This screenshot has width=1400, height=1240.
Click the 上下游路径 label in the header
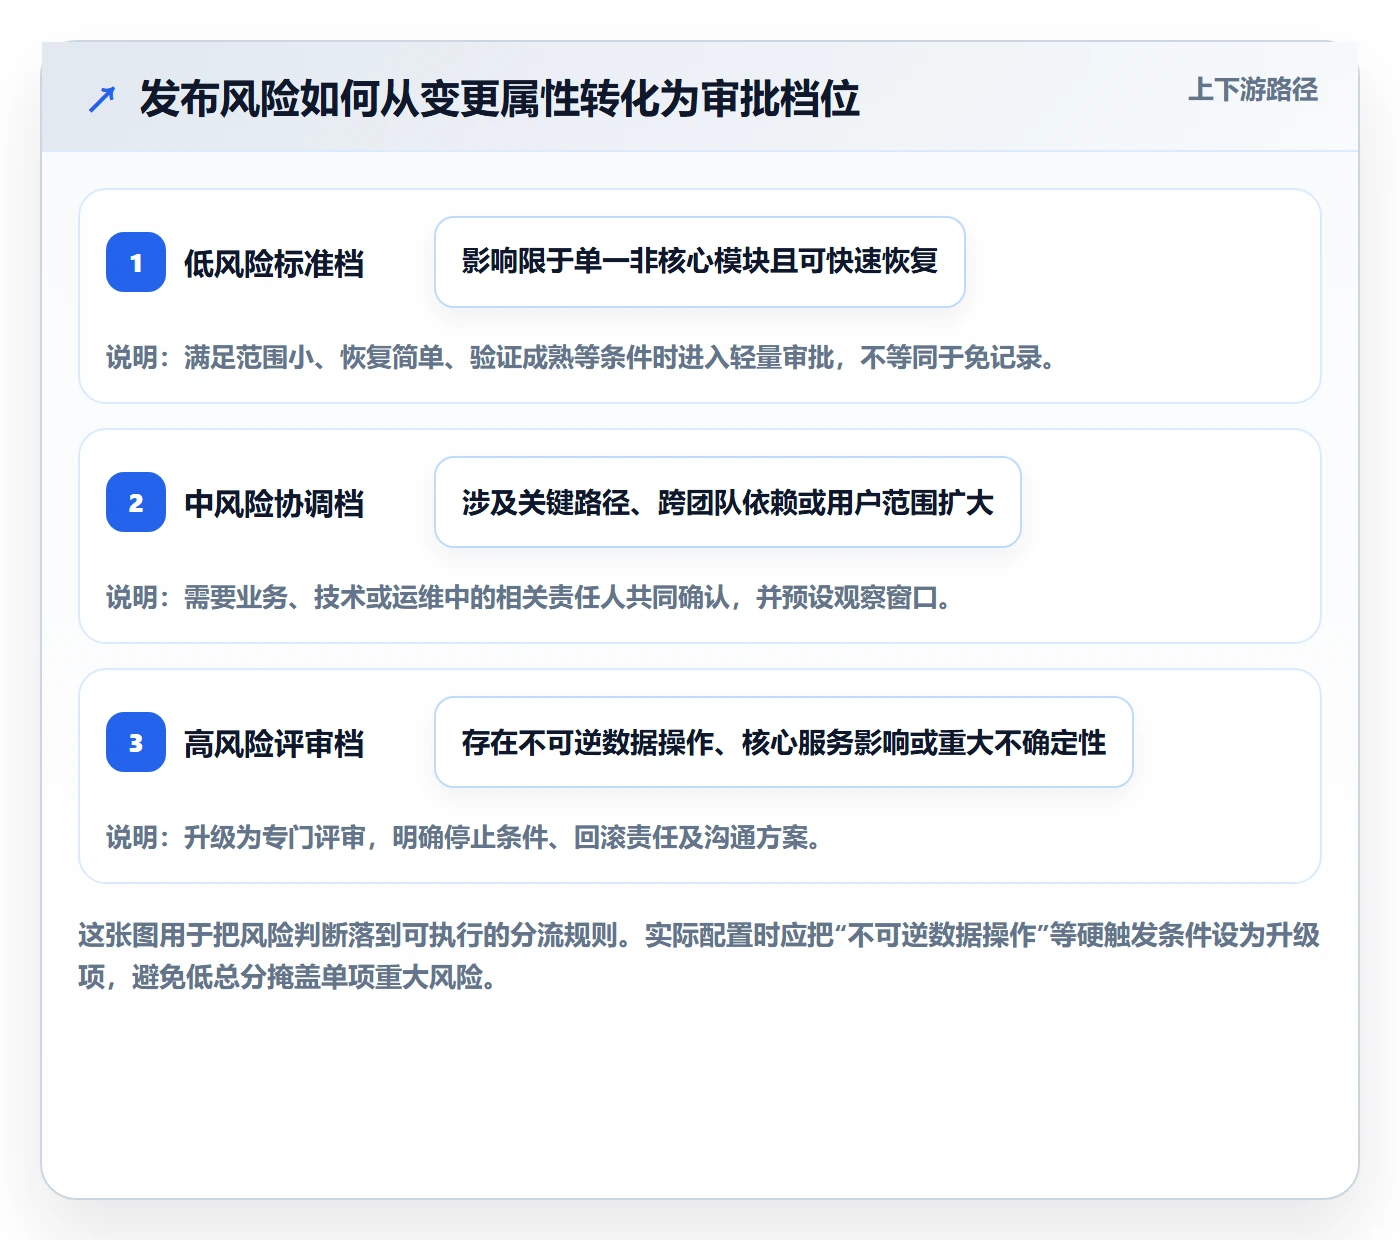(x=1253, y=90)
